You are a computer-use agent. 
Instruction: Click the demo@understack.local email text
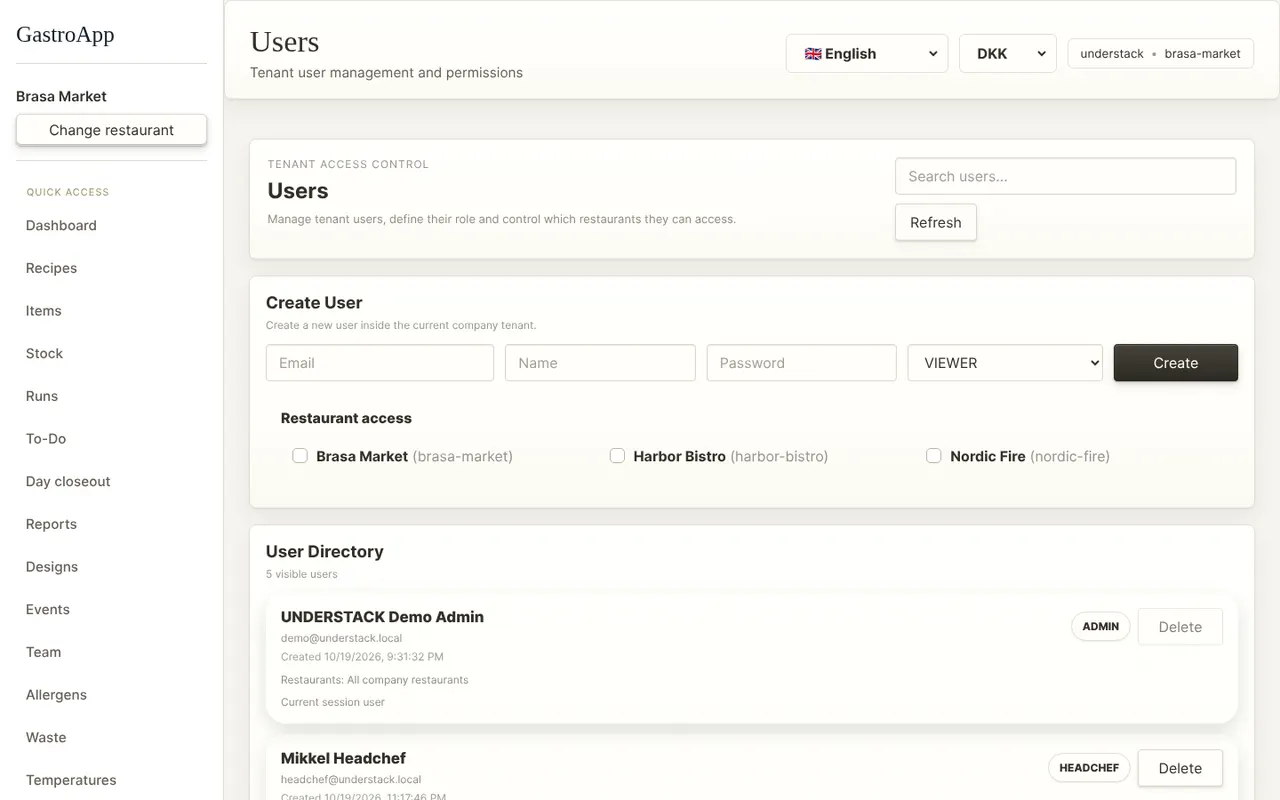[341, 638]
